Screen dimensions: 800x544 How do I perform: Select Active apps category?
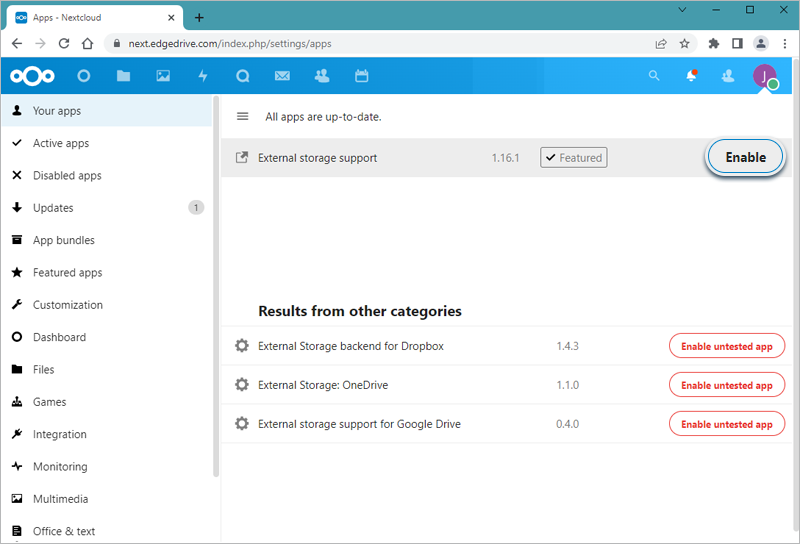[x=107, y=143]
